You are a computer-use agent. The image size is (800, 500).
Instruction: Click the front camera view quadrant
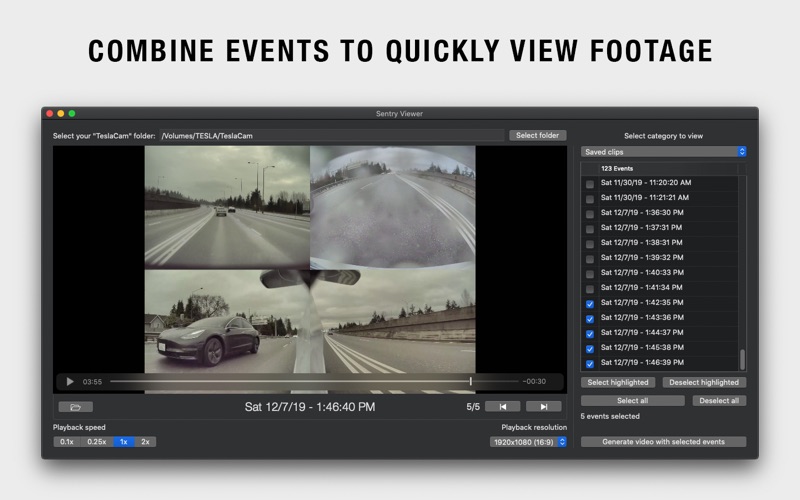pos(227,207)
